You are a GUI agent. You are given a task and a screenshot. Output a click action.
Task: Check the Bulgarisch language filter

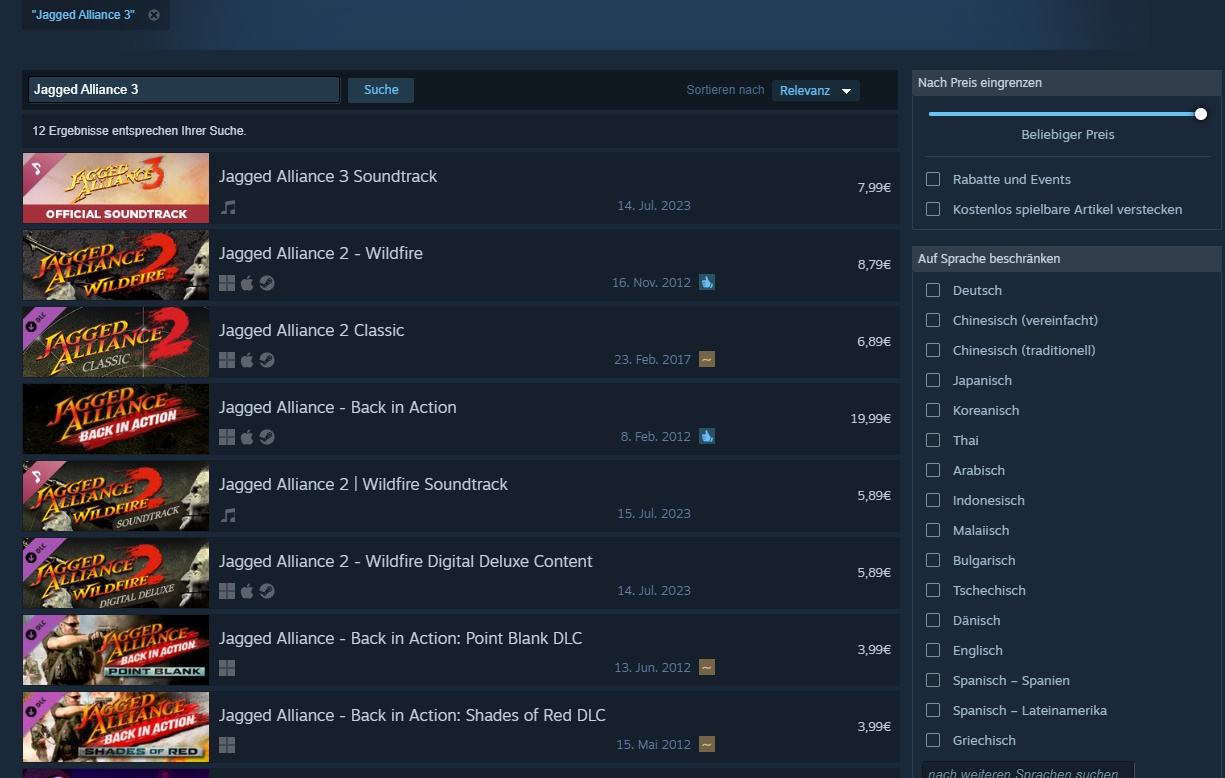(x=933, y=560)
